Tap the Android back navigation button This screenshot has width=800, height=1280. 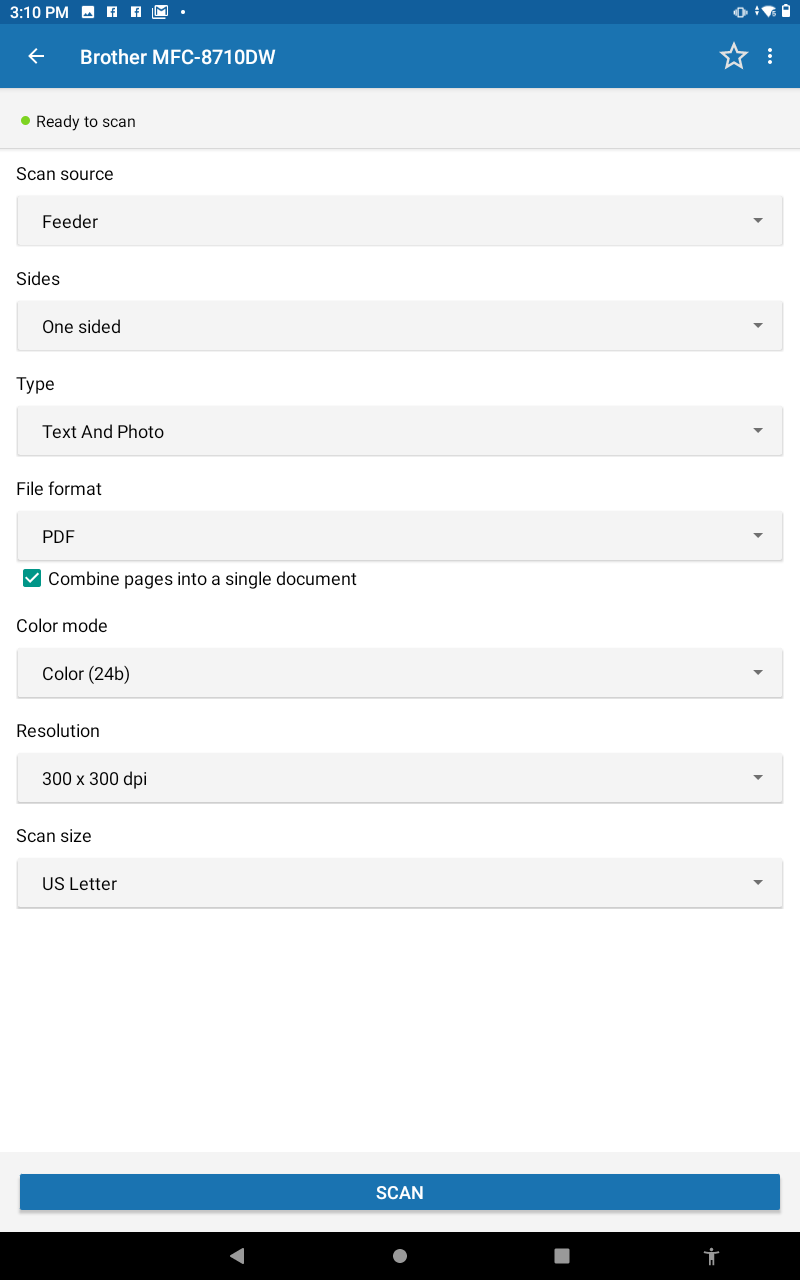(x=237, y=1256)
